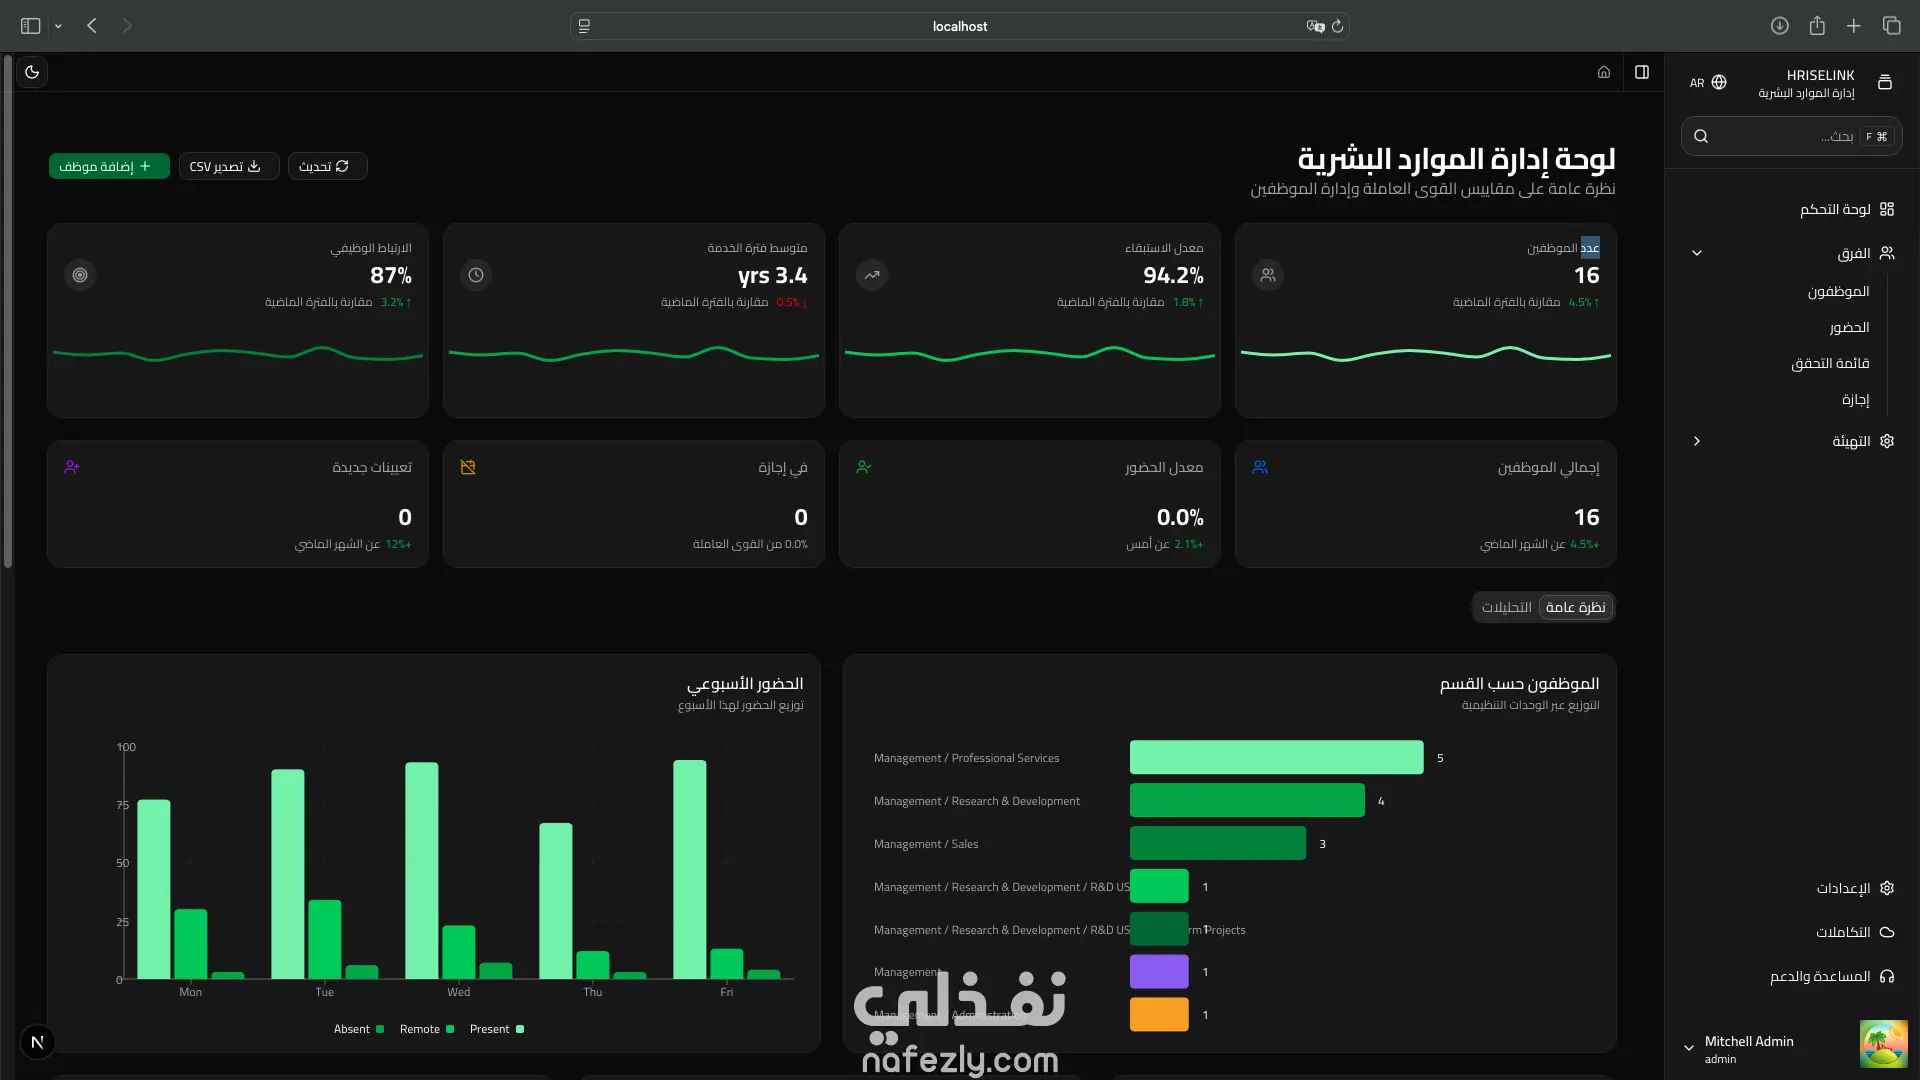1920x1080 pixels.
Task: Click the 87% engagement value
Action: click(x=391, y=275)
